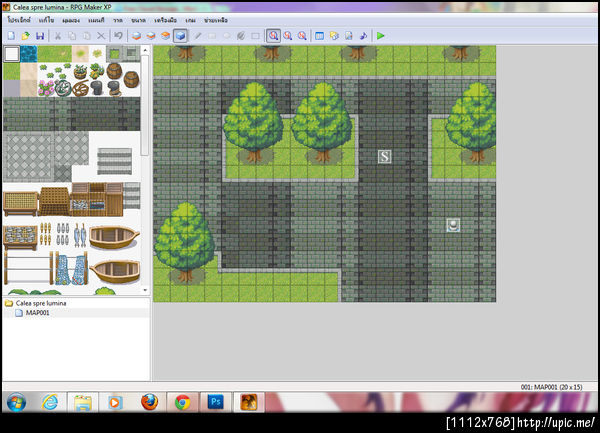Switch to map Layer 1
600x433 pixels.
click(x=136, y=36)
